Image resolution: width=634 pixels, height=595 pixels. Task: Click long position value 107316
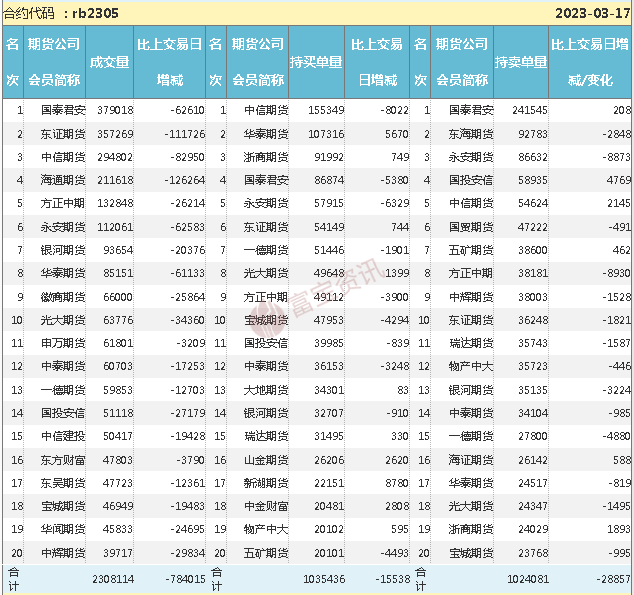coord(326,134)
